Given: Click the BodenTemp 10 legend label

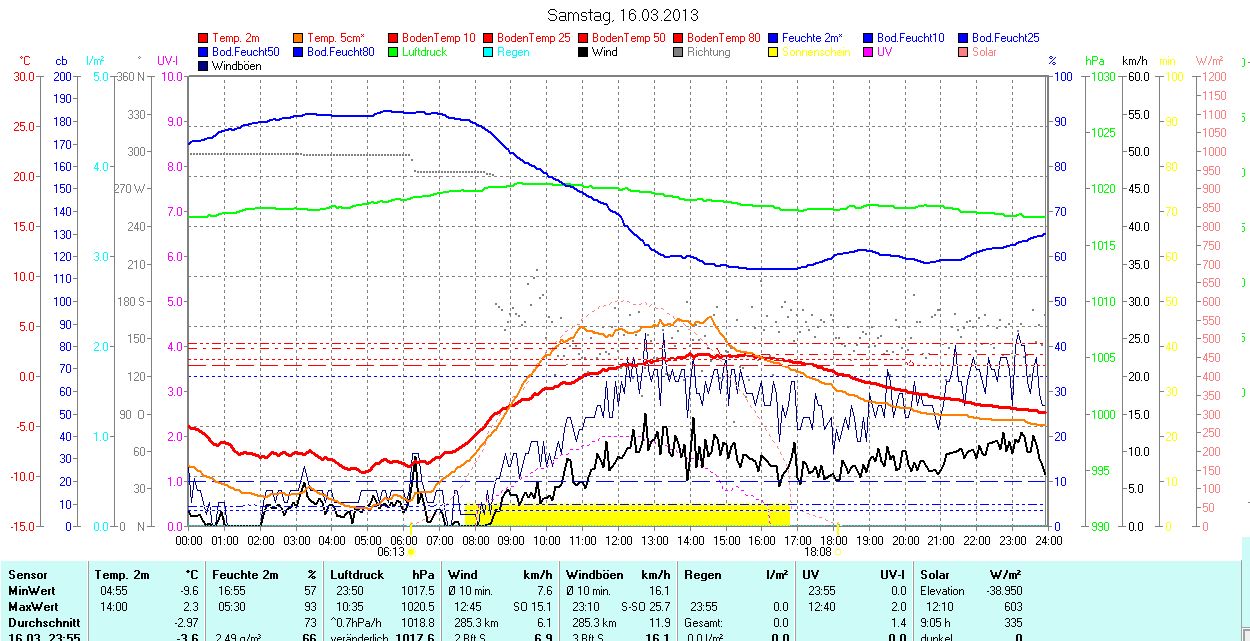Looking at the screenshot, I should coord(439,38).
